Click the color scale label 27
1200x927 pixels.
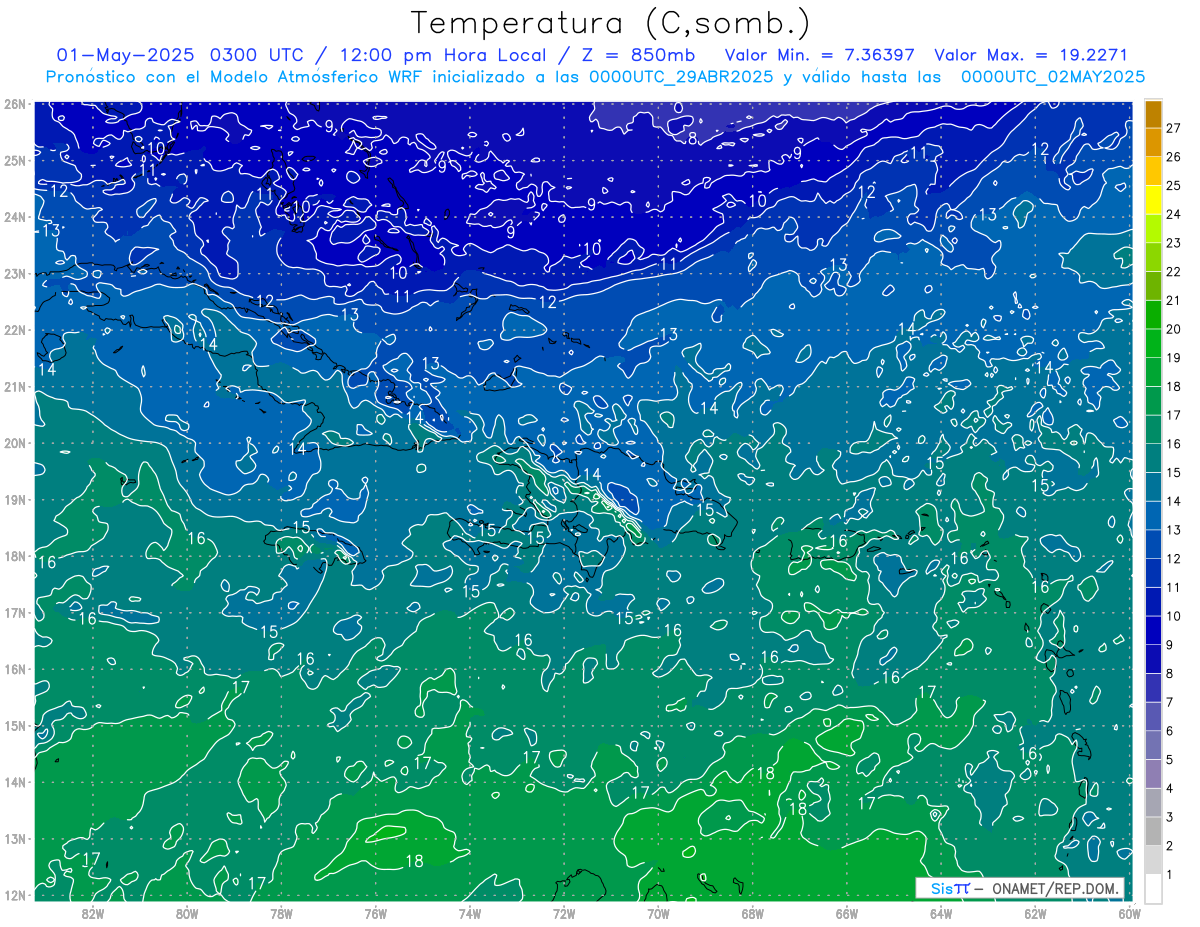1173,128
